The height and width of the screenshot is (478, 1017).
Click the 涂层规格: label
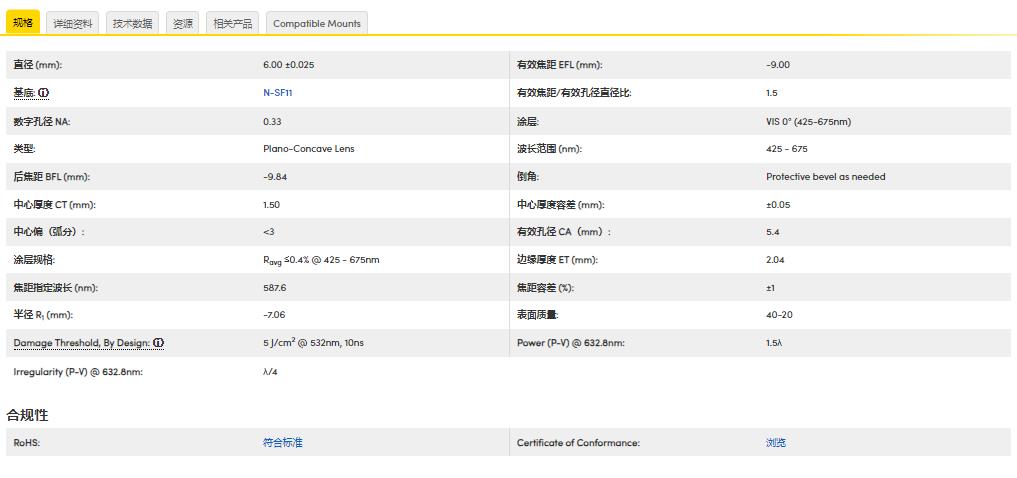click(34, 259)
